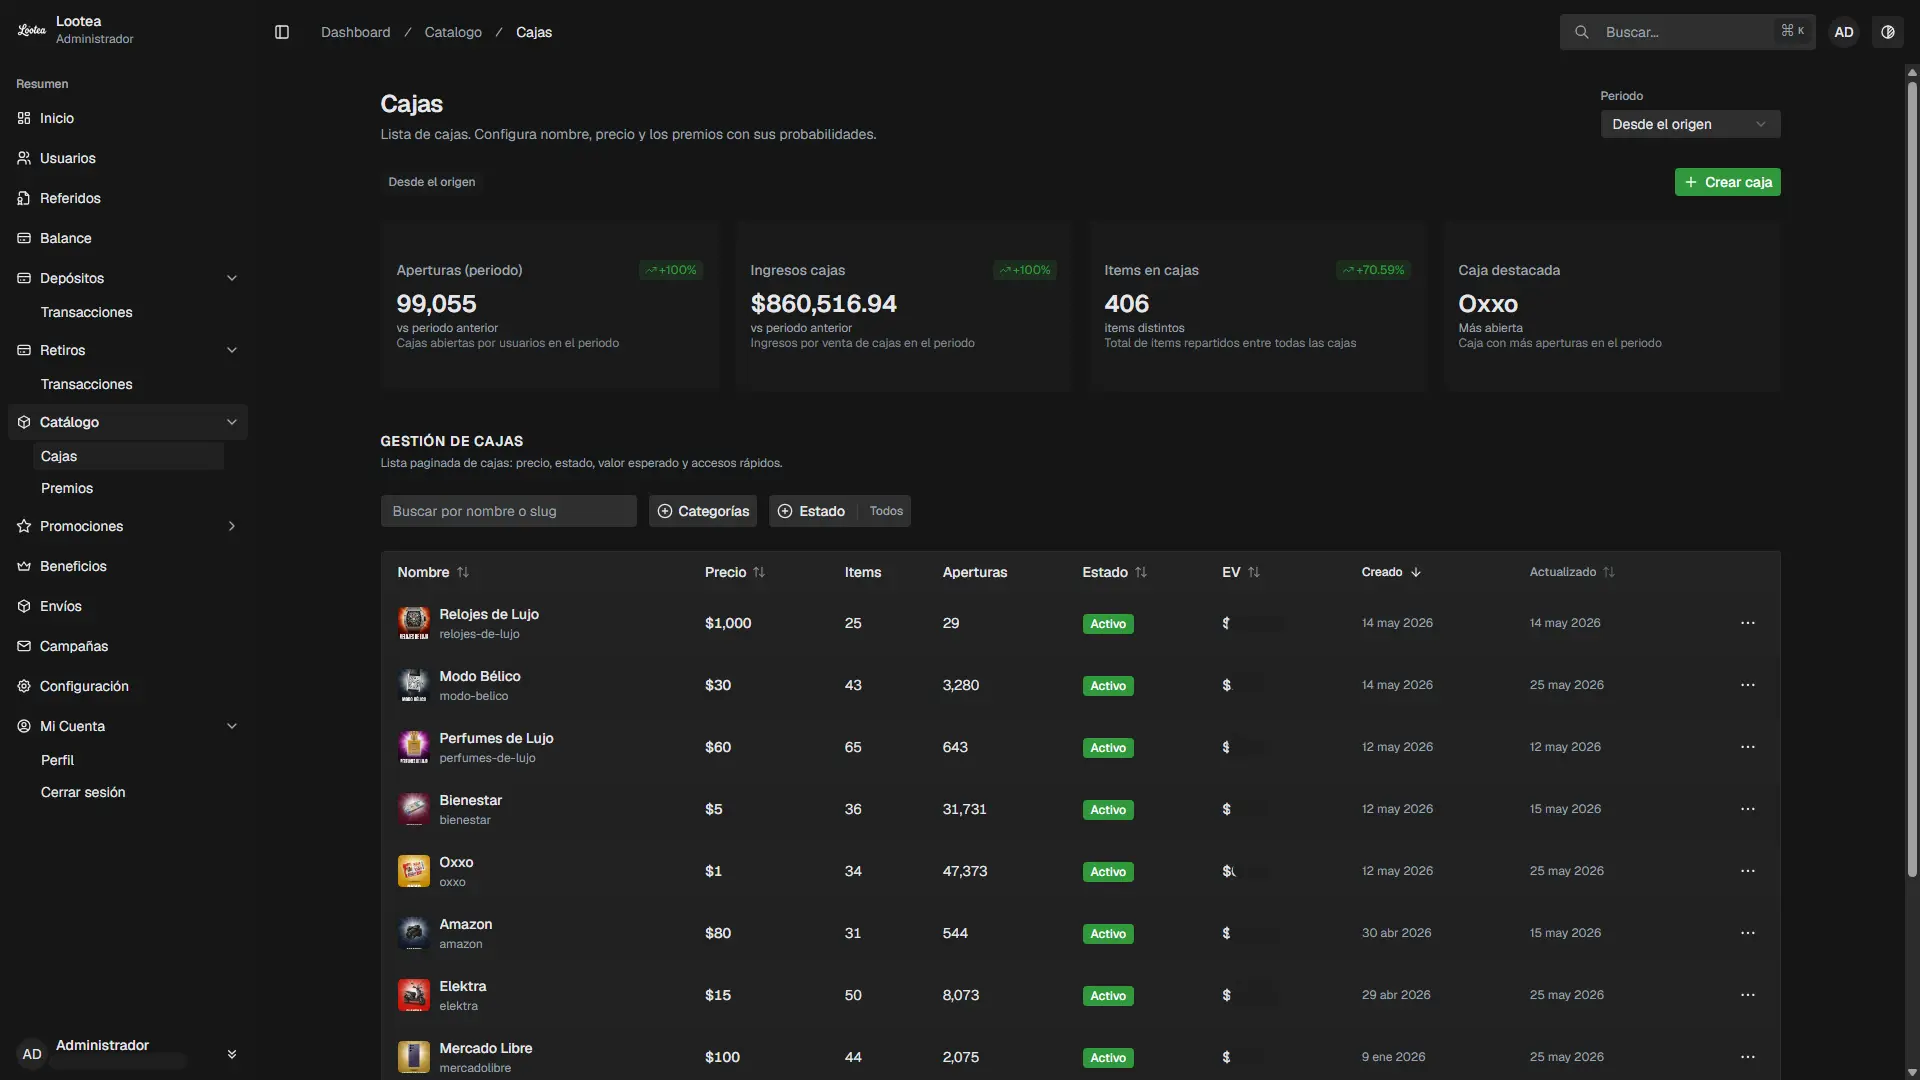The height and width of the screenshot is (1080, 1920).
Task: Open the Categorías filter
Action: [x=703, y=511]
